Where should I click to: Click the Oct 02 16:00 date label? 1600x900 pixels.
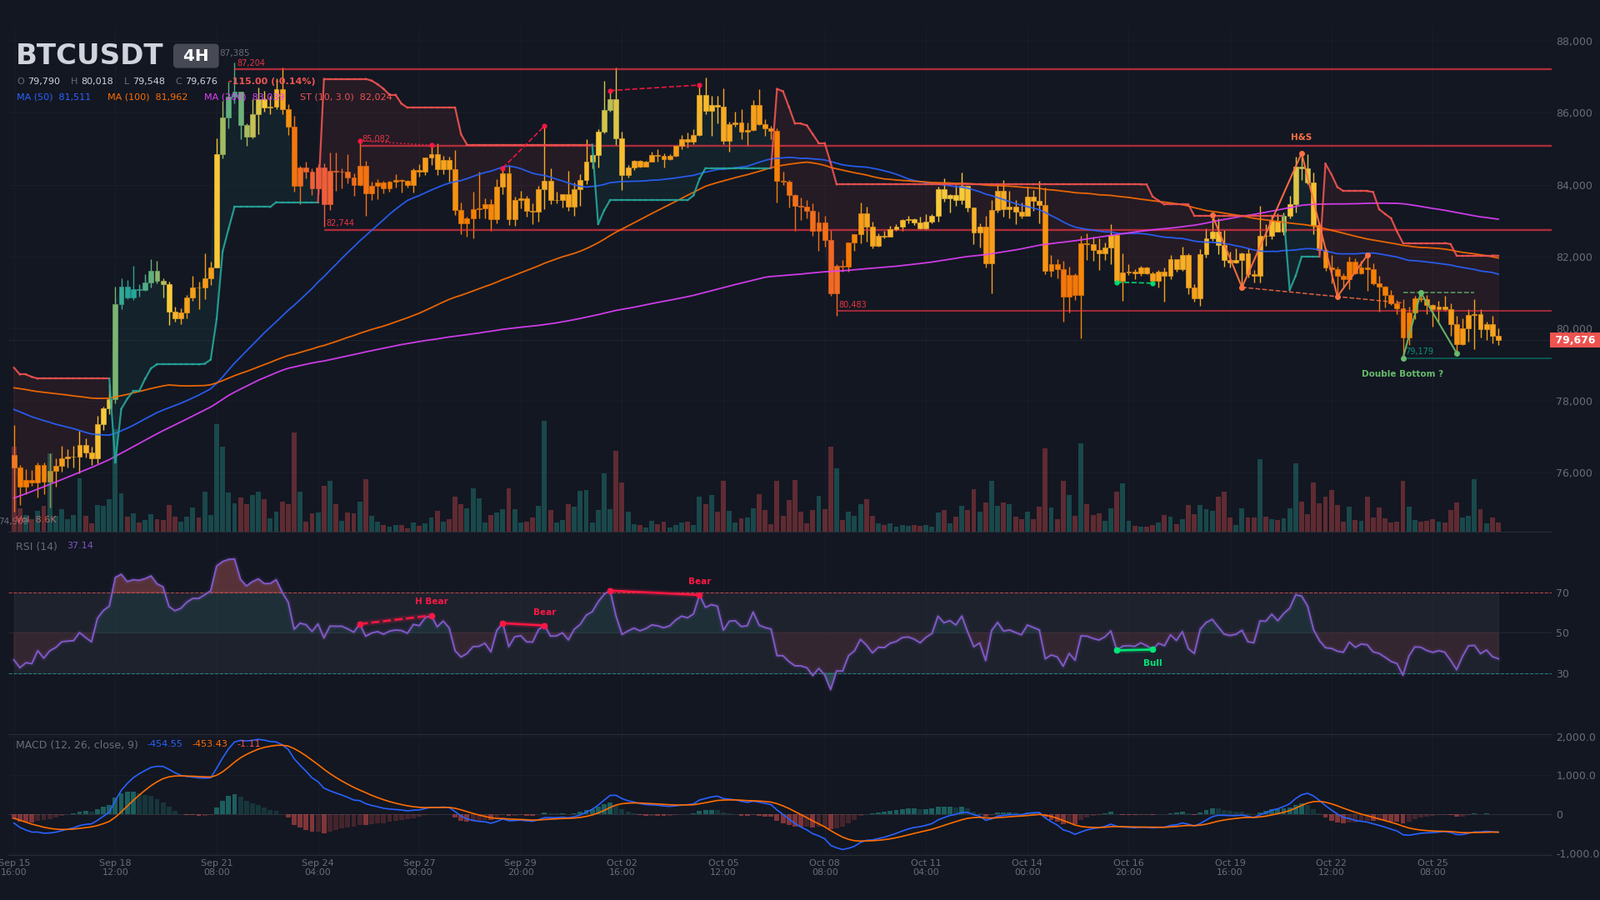pyautogui.click(x=621, y=867)
